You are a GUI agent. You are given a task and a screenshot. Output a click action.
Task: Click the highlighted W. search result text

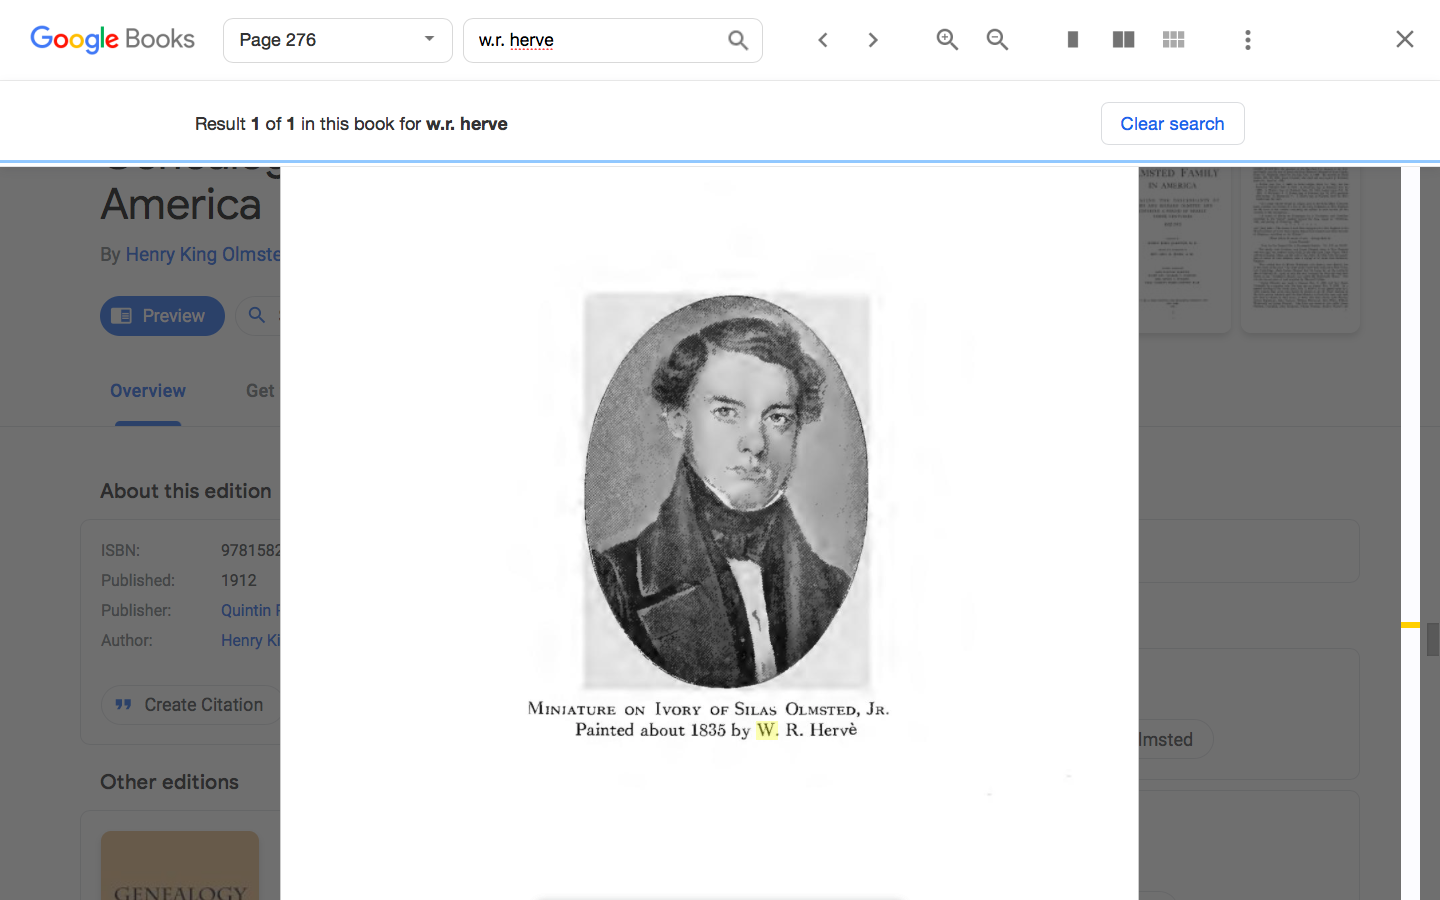coord(766,730)
